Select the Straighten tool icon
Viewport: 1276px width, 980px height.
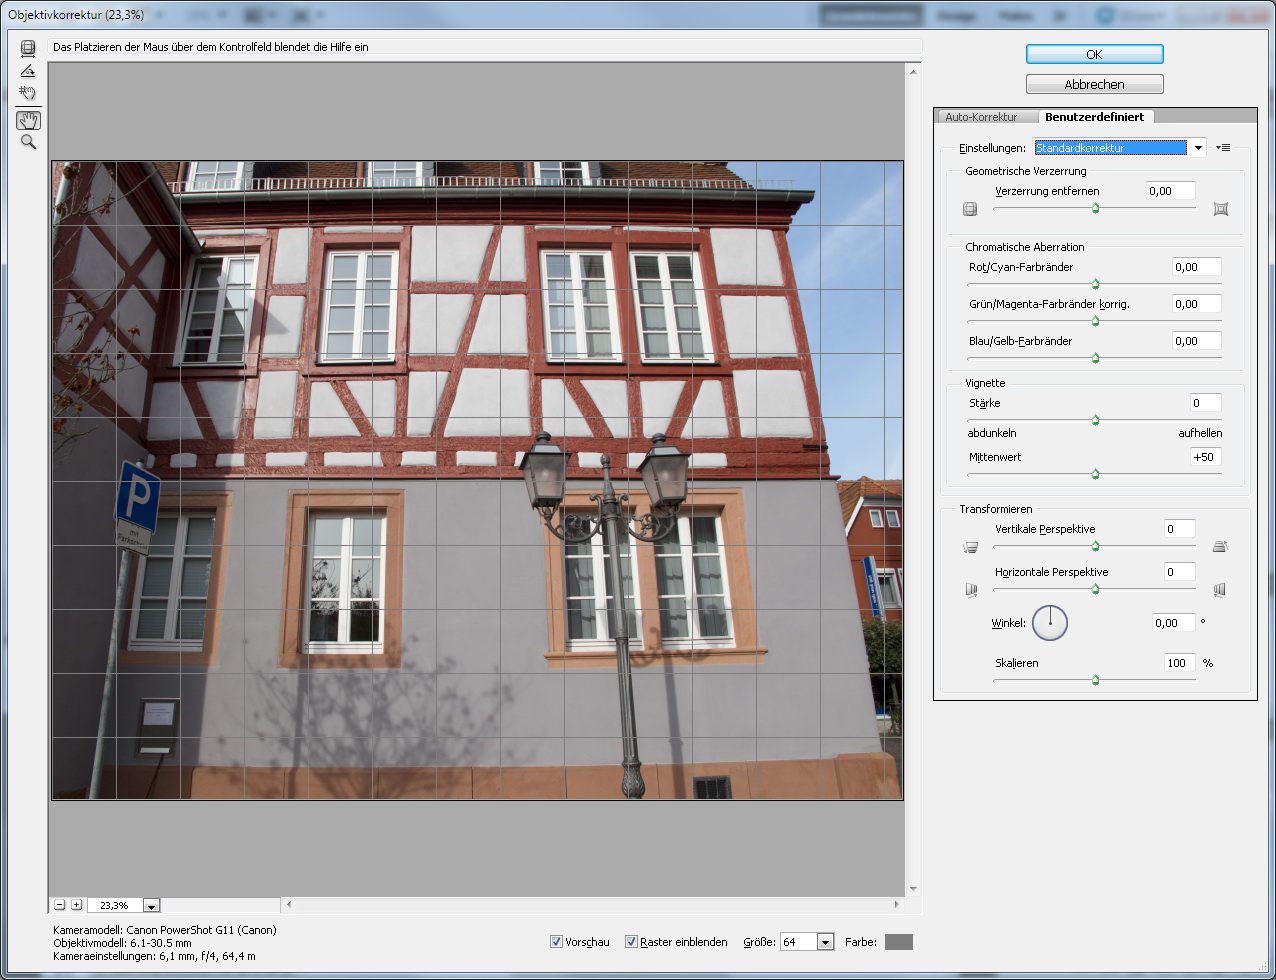28,71
